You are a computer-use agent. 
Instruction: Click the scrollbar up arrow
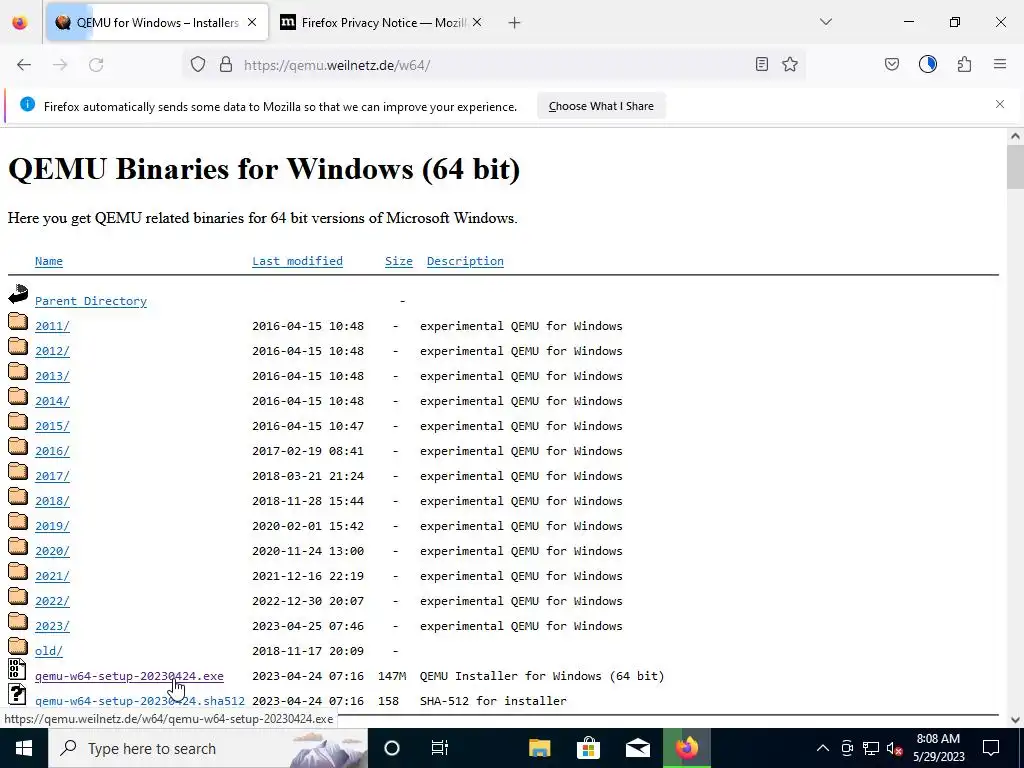pyautogui.click(x=1016, y=136)
